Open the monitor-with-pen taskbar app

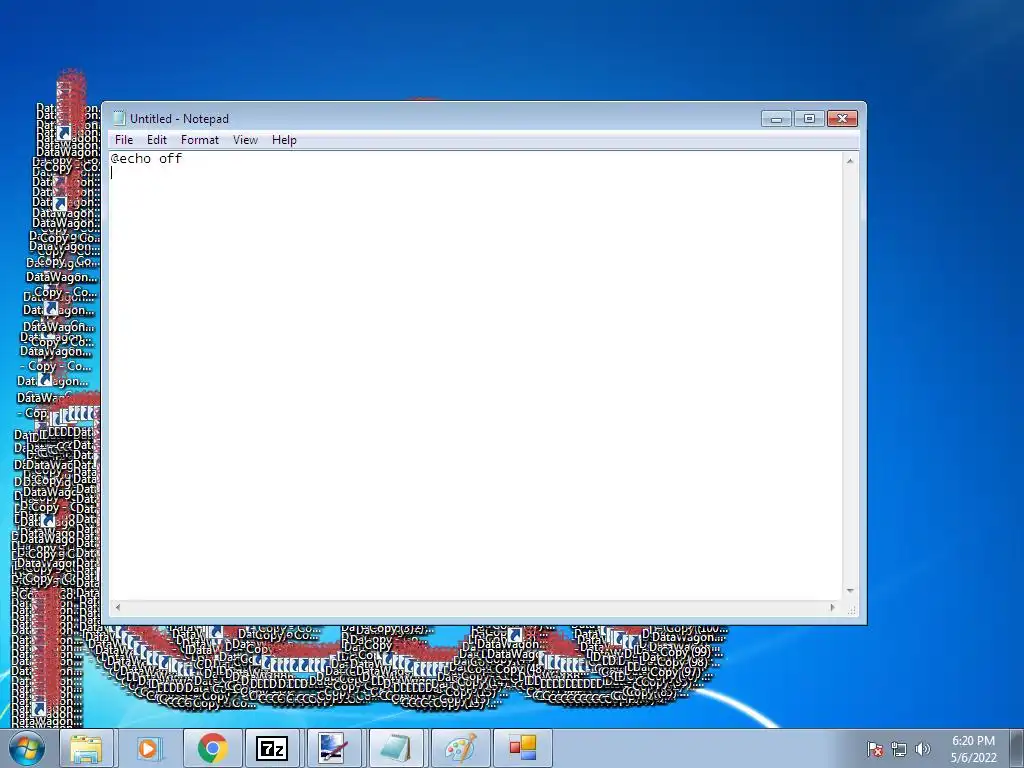click(334, 748)
